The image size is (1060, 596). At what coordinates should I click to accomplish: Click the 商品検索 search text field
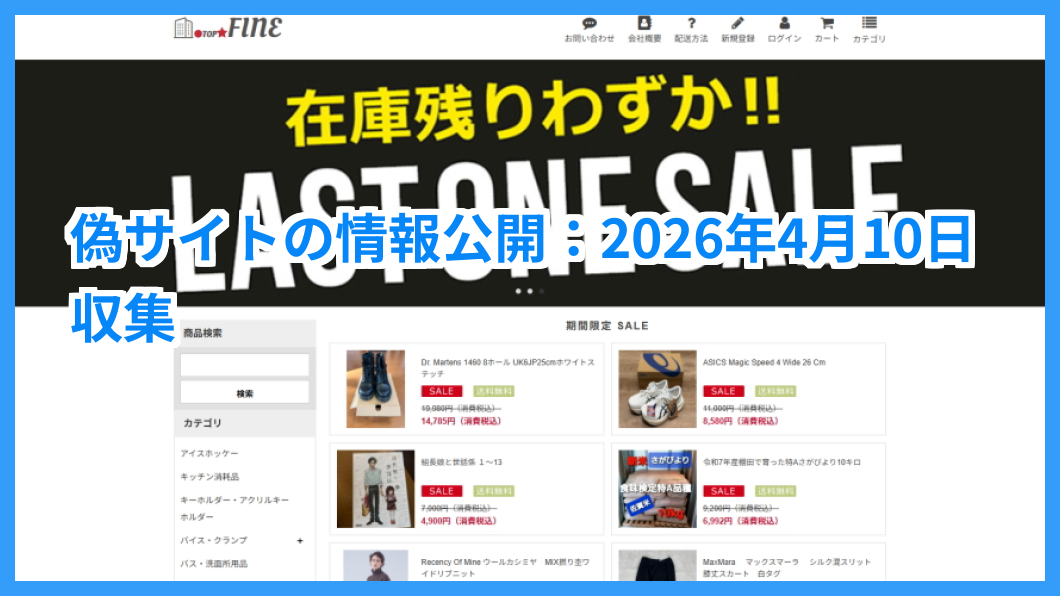[245, 365]
